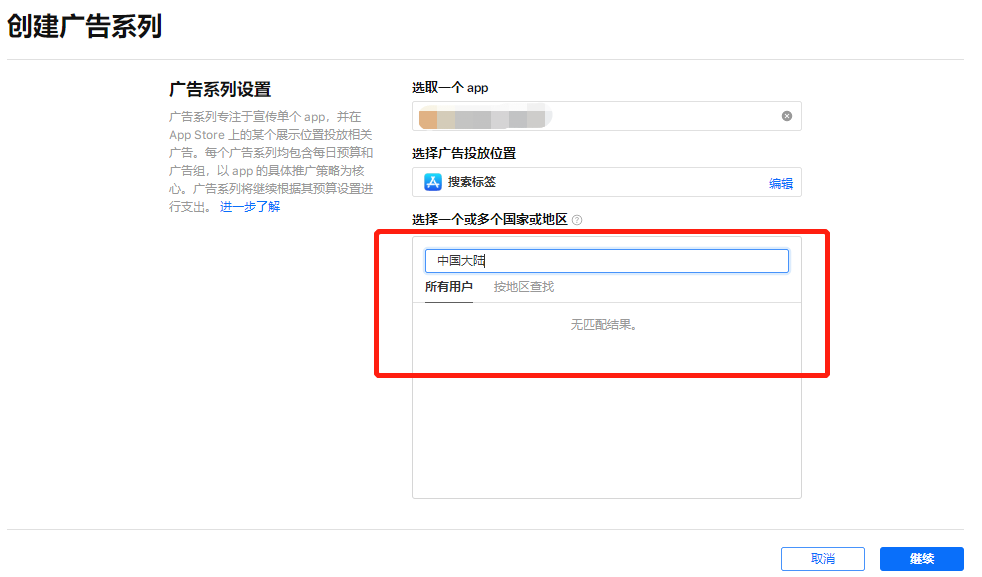Focus the country search field containing 中国大陆
The width and height of the screenshot is (982, 577).
coord(606,261)
